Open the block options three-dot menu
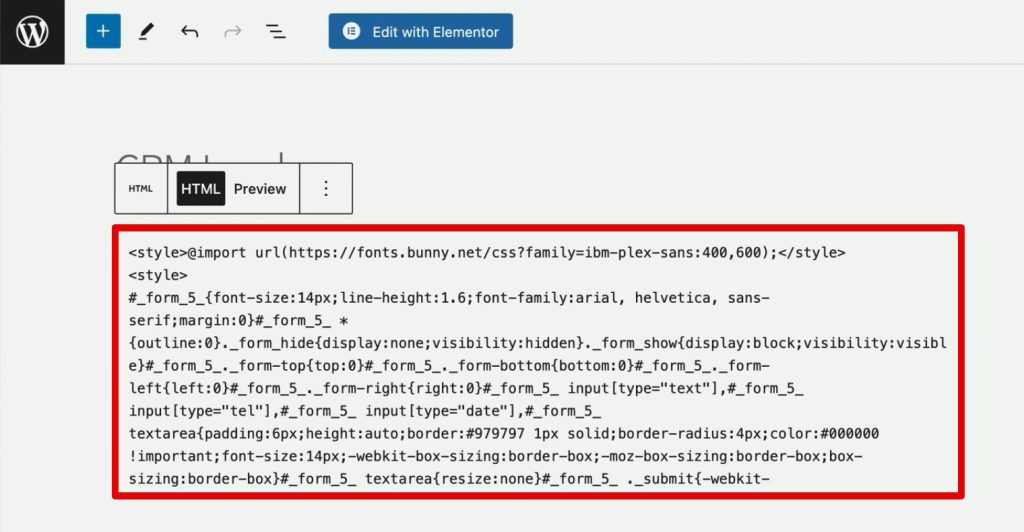This screenshot has height=532, width=1024. click(x=326, y=189)
